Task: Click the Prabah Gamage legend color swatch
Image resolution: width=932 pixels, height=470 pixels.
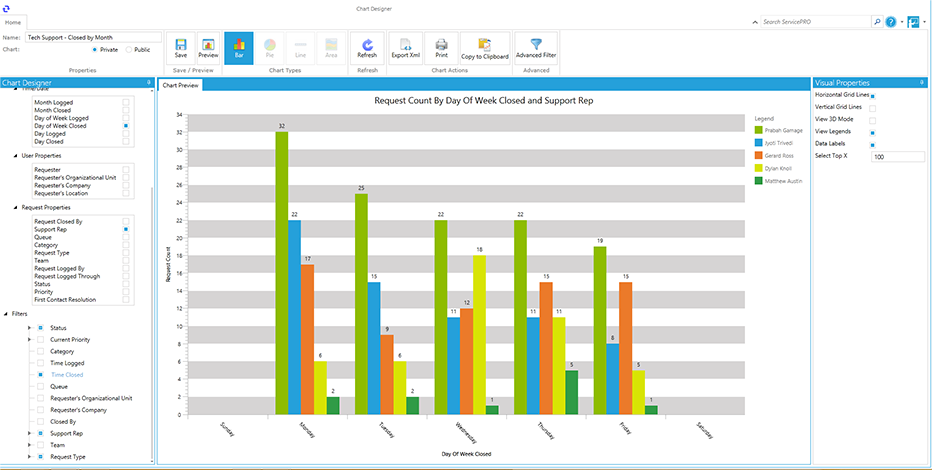Action: click(758, 130)
